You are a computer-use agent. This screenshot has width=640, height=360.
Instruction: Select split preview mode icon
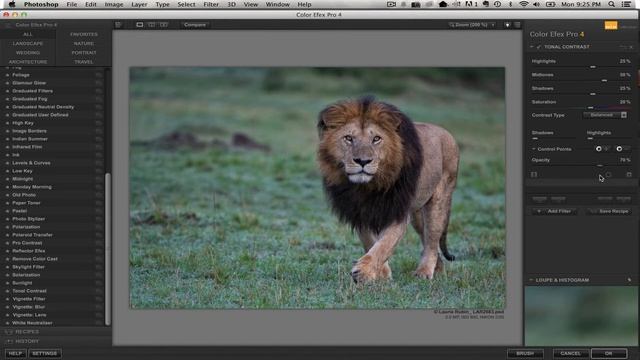(151, 25)
